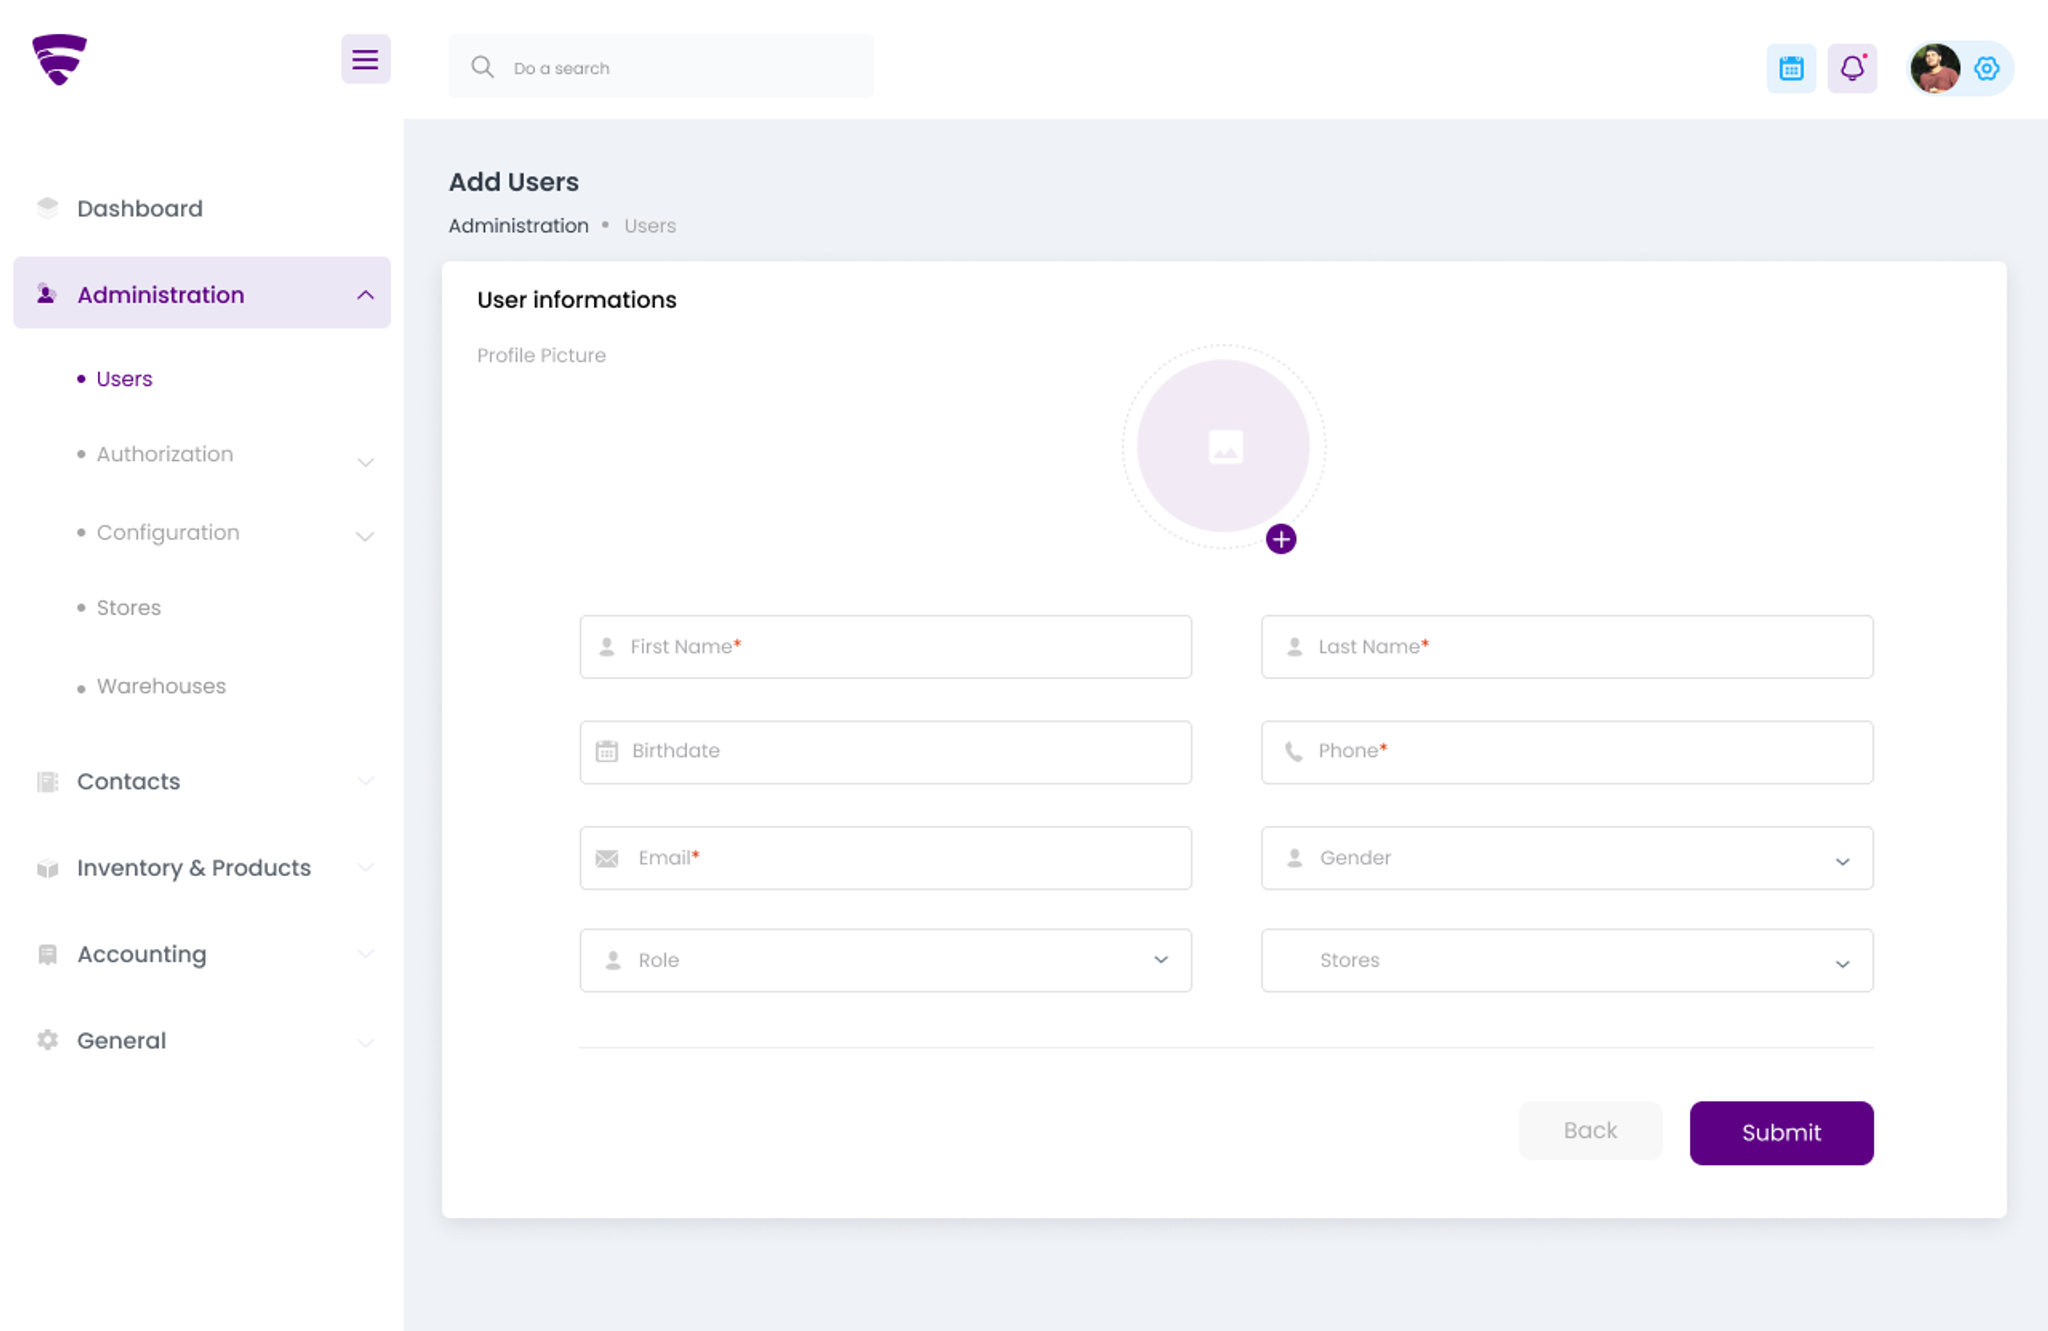The image size is (2048, 1331).
Task: Click the user avatar photo
Action: click(1935, 68)
